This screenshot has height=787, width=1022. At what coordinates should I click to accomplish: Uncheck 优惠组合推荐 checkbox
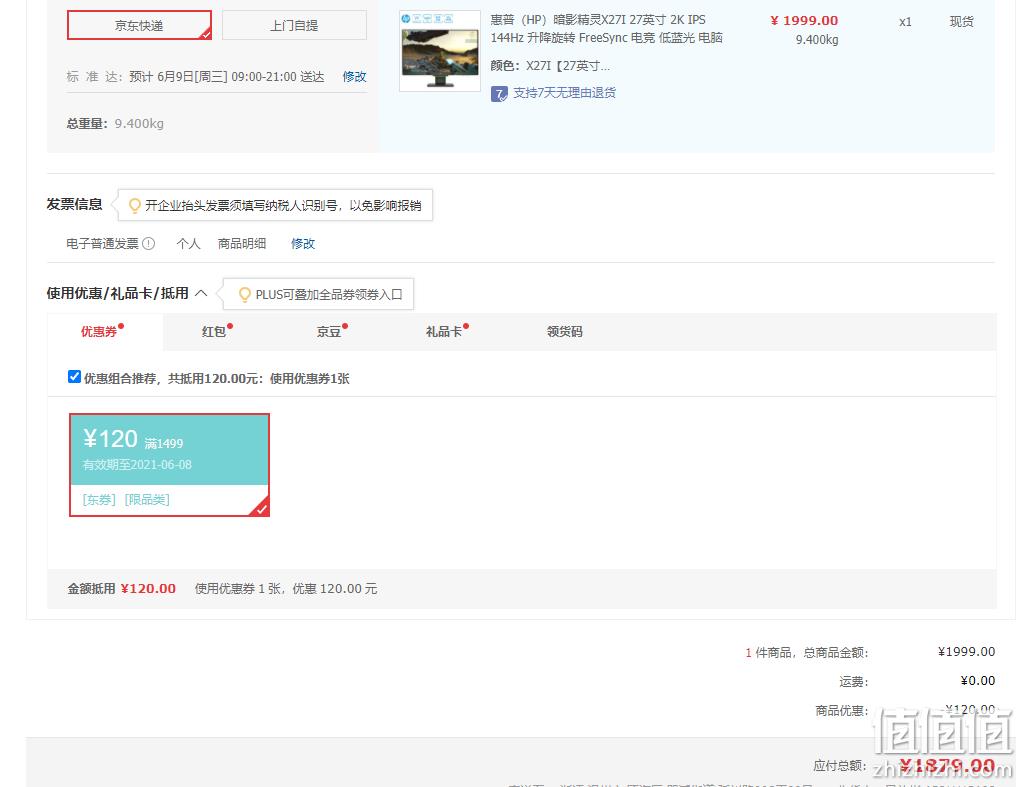(74, 377)
